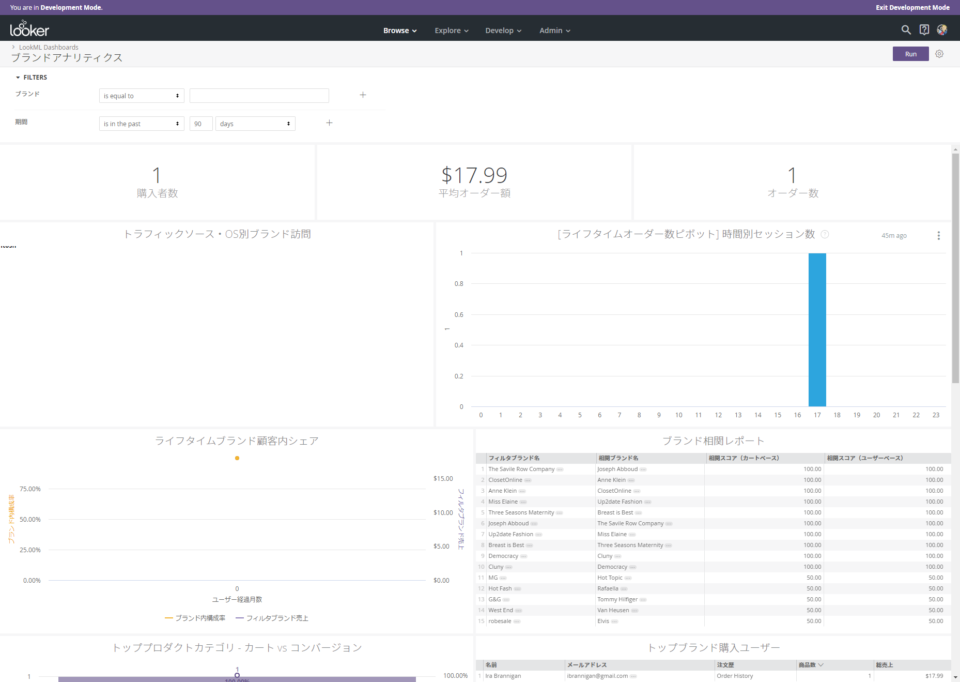Open the 'is in the past' condition dropdown
Image resolution: width=960 pixels, height=682 pixels.
point(142,124)
